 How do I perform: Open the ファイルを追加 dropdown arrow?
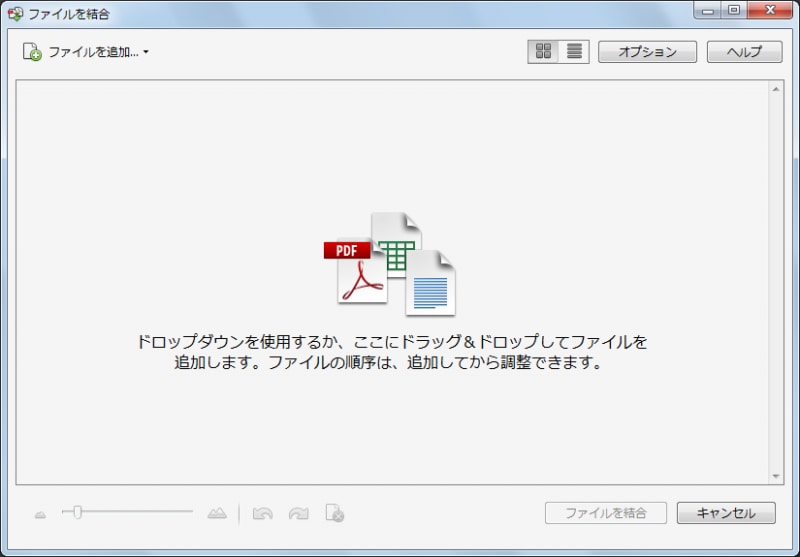[146, 52]
